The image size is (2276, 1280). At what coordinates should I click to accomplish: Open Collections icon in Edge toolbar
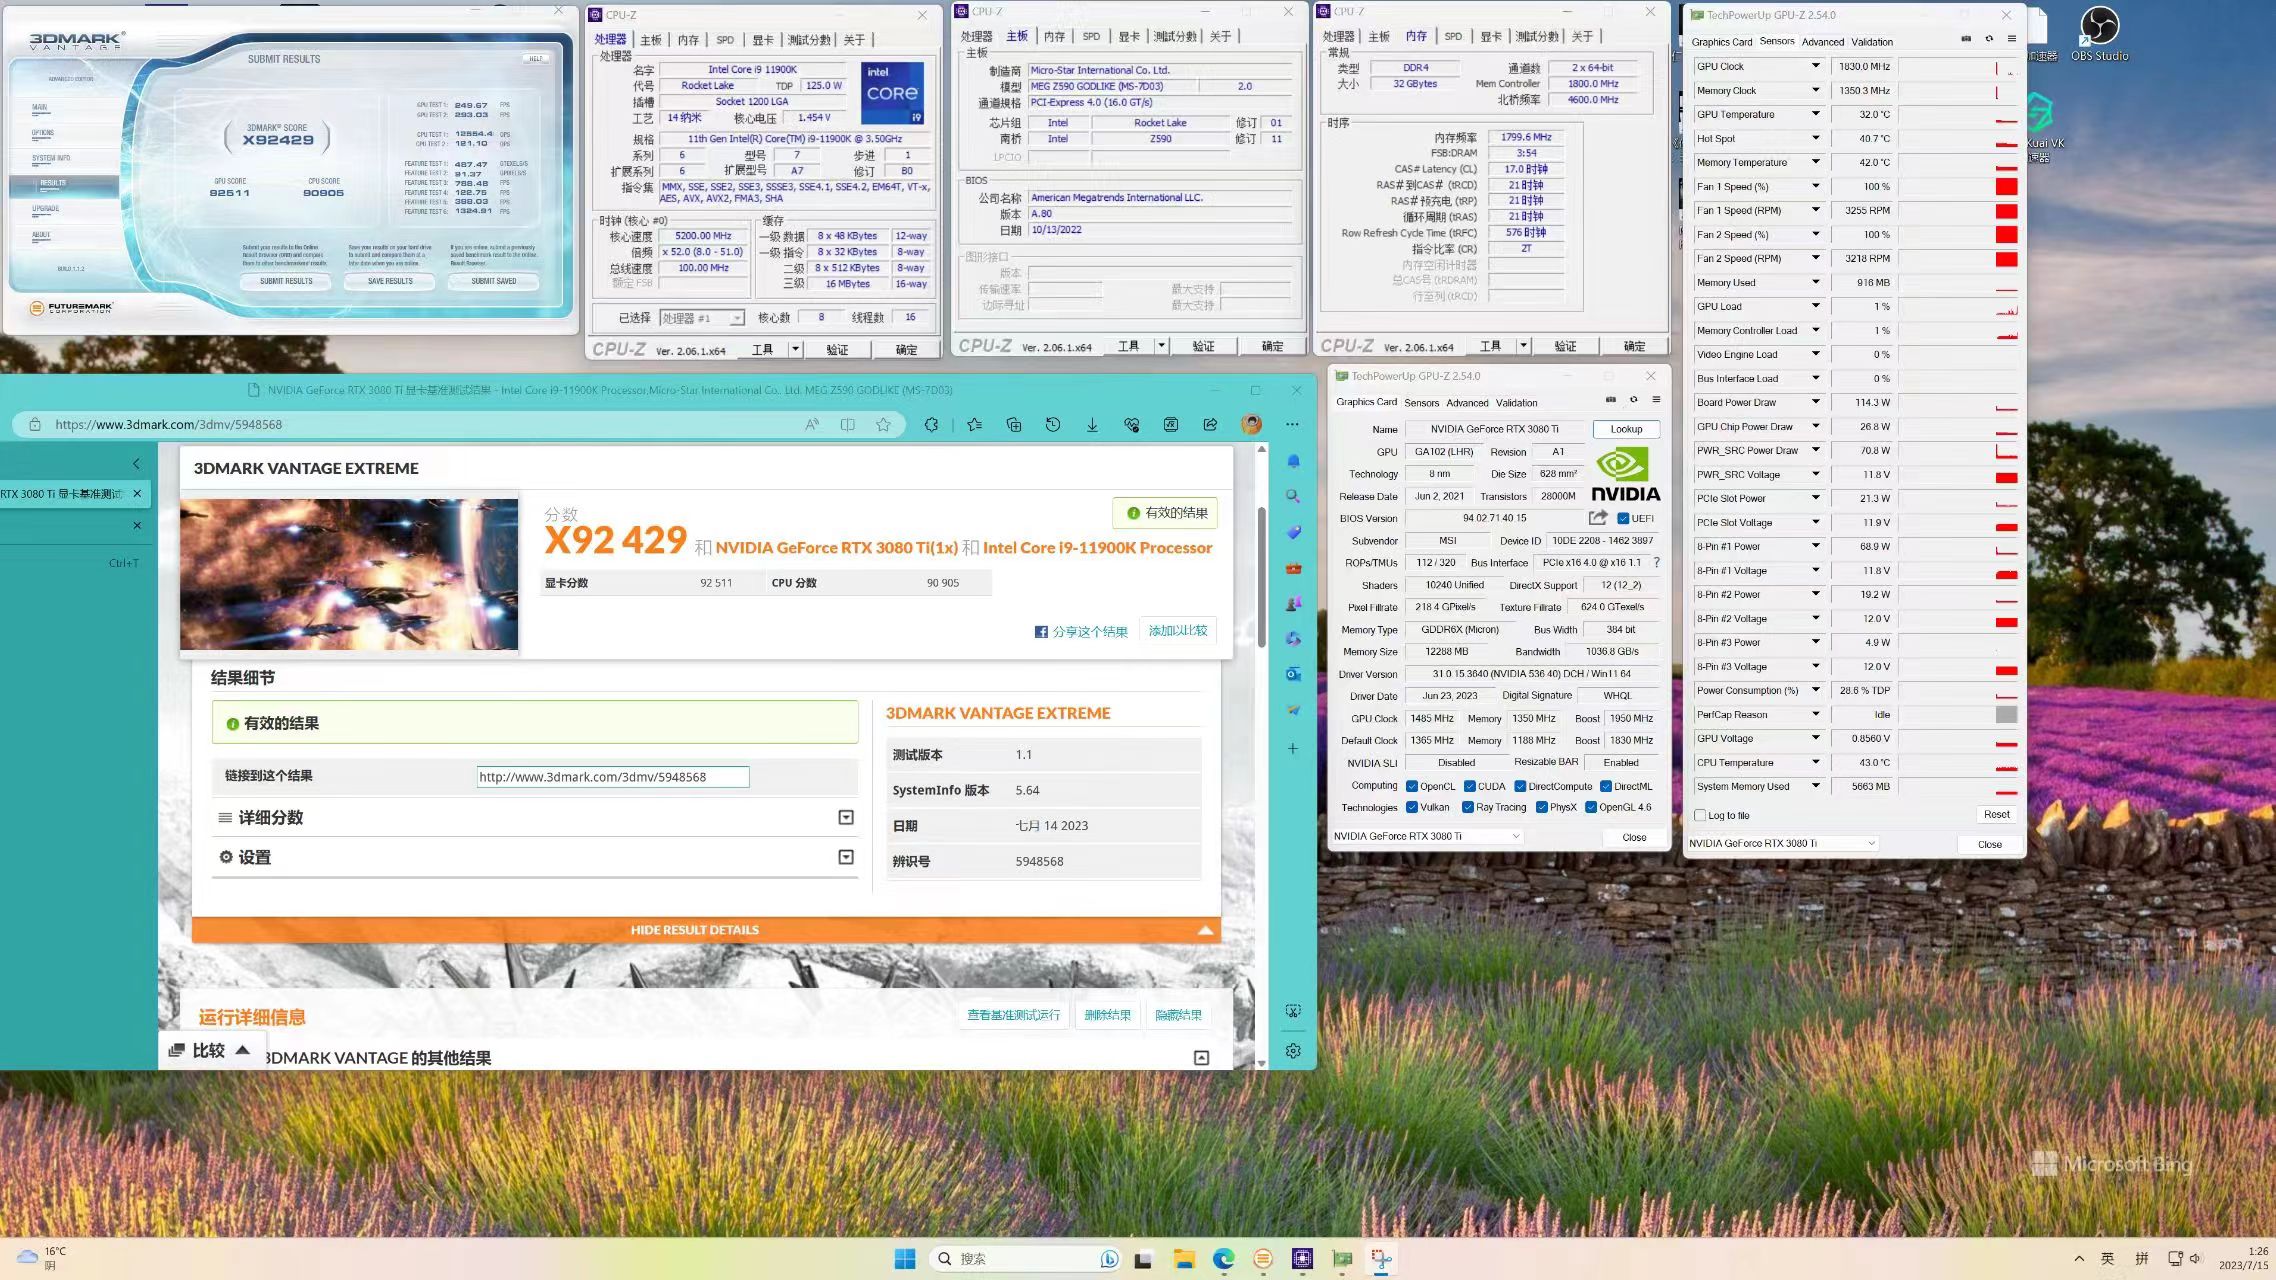click(1014, 424)
